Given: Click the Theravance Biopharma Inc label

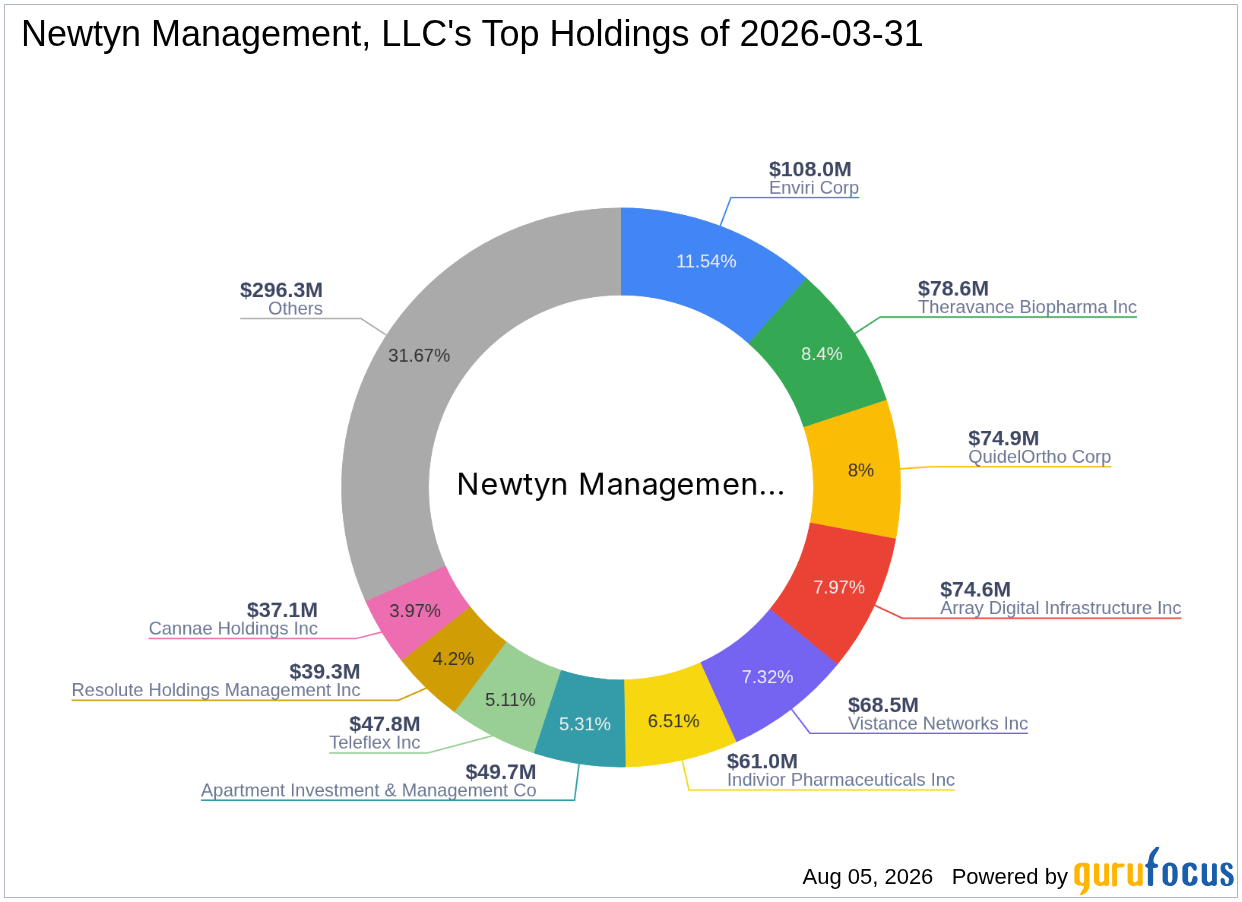Looking at the screenshot, I should (x=1027, y=307).
